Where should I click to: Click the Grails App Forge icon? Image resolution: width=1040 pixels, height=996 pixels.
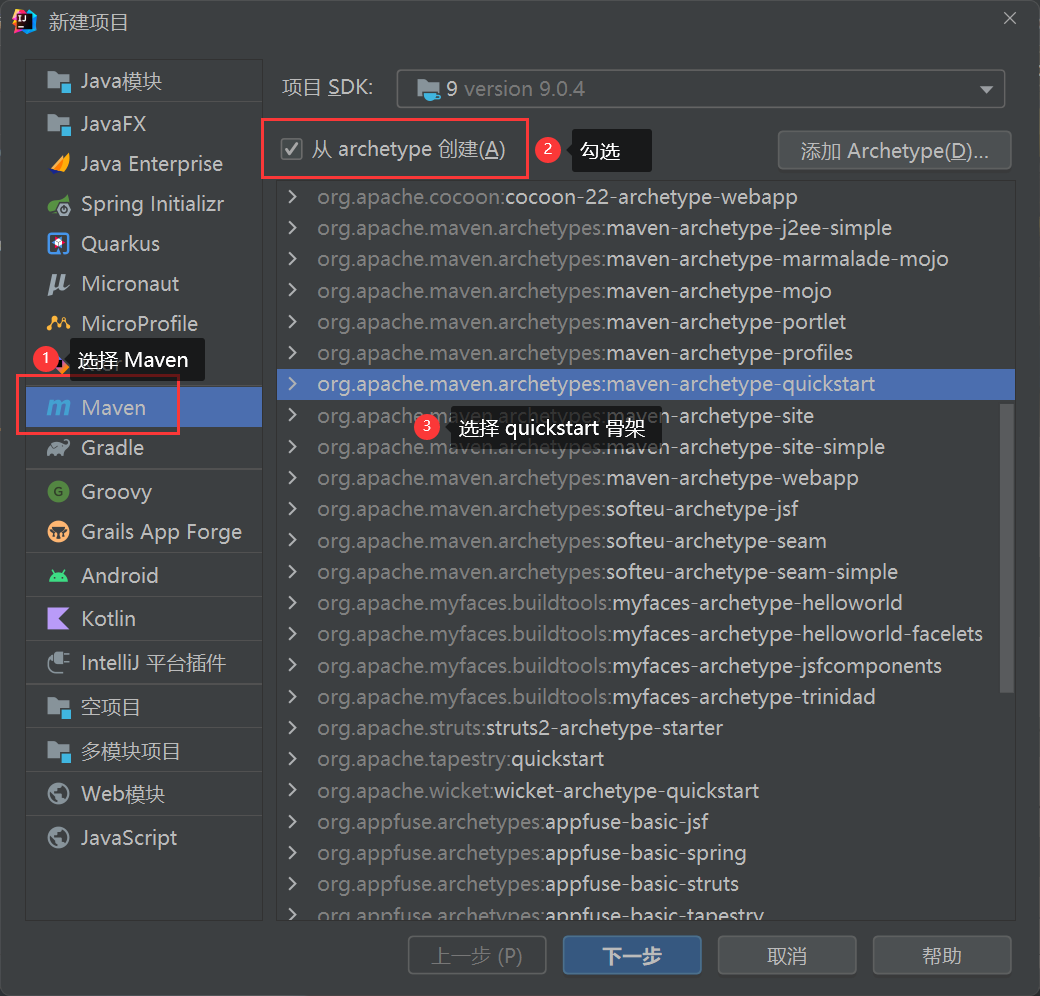[x=58, y=532]
